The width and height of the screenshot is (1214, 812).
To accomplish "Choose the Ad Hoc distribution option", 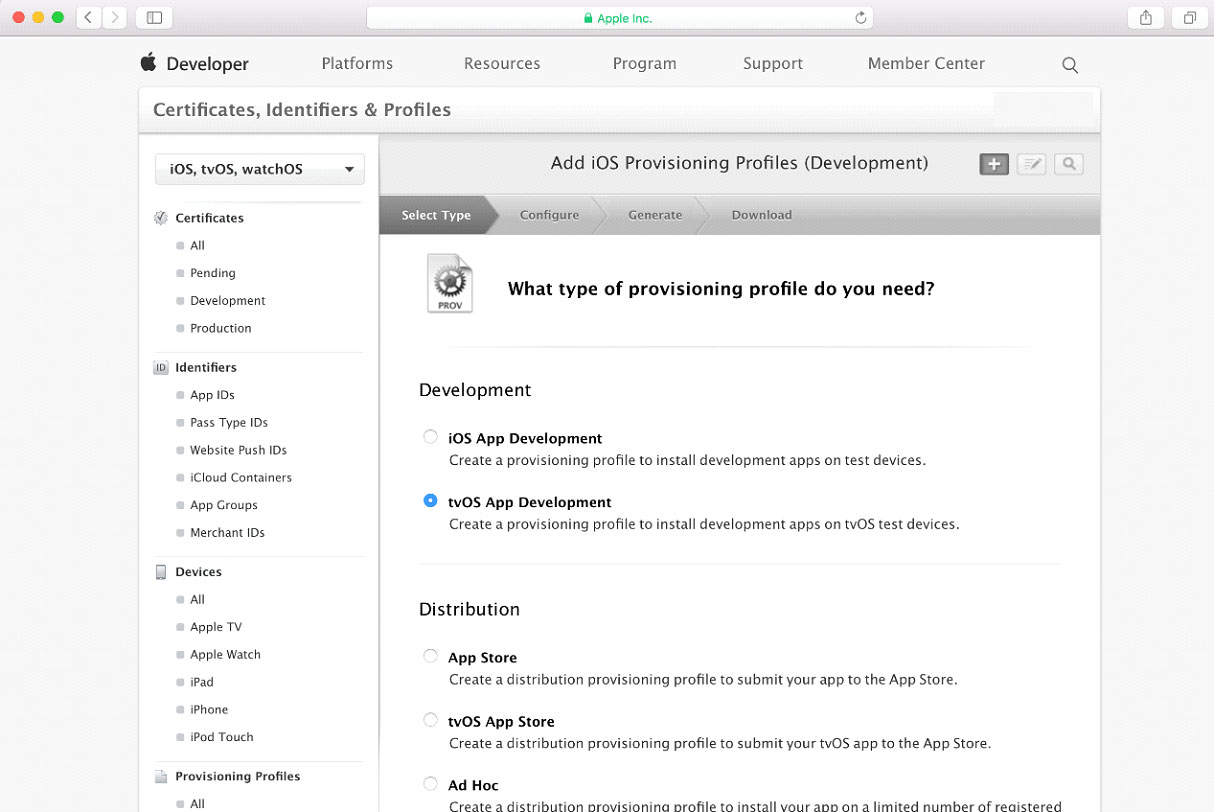I will pyautogui.click(x=430, y=784).
